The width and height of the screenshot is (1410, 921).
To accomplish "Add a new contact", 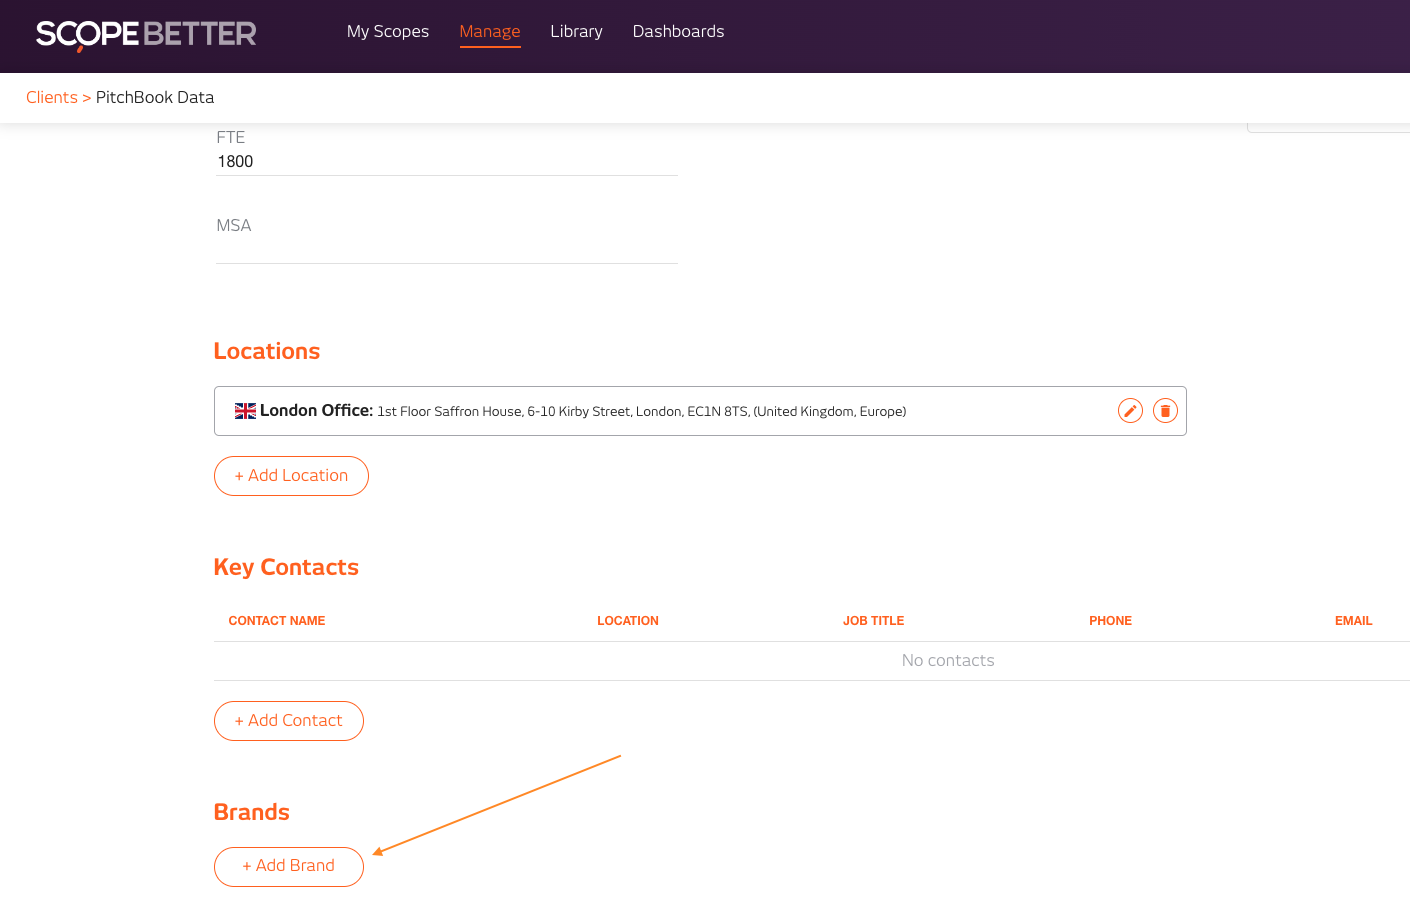I will click(x=289, y=721).
